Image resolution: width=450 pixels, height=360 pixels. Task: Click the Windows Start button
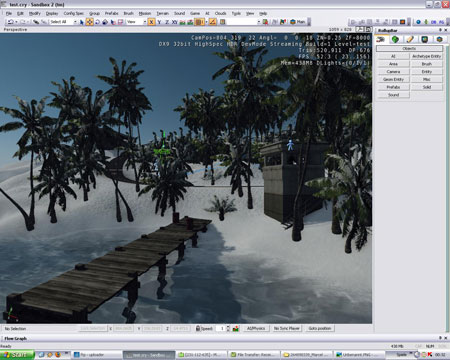pyautogui.click(x=17, y=355)
